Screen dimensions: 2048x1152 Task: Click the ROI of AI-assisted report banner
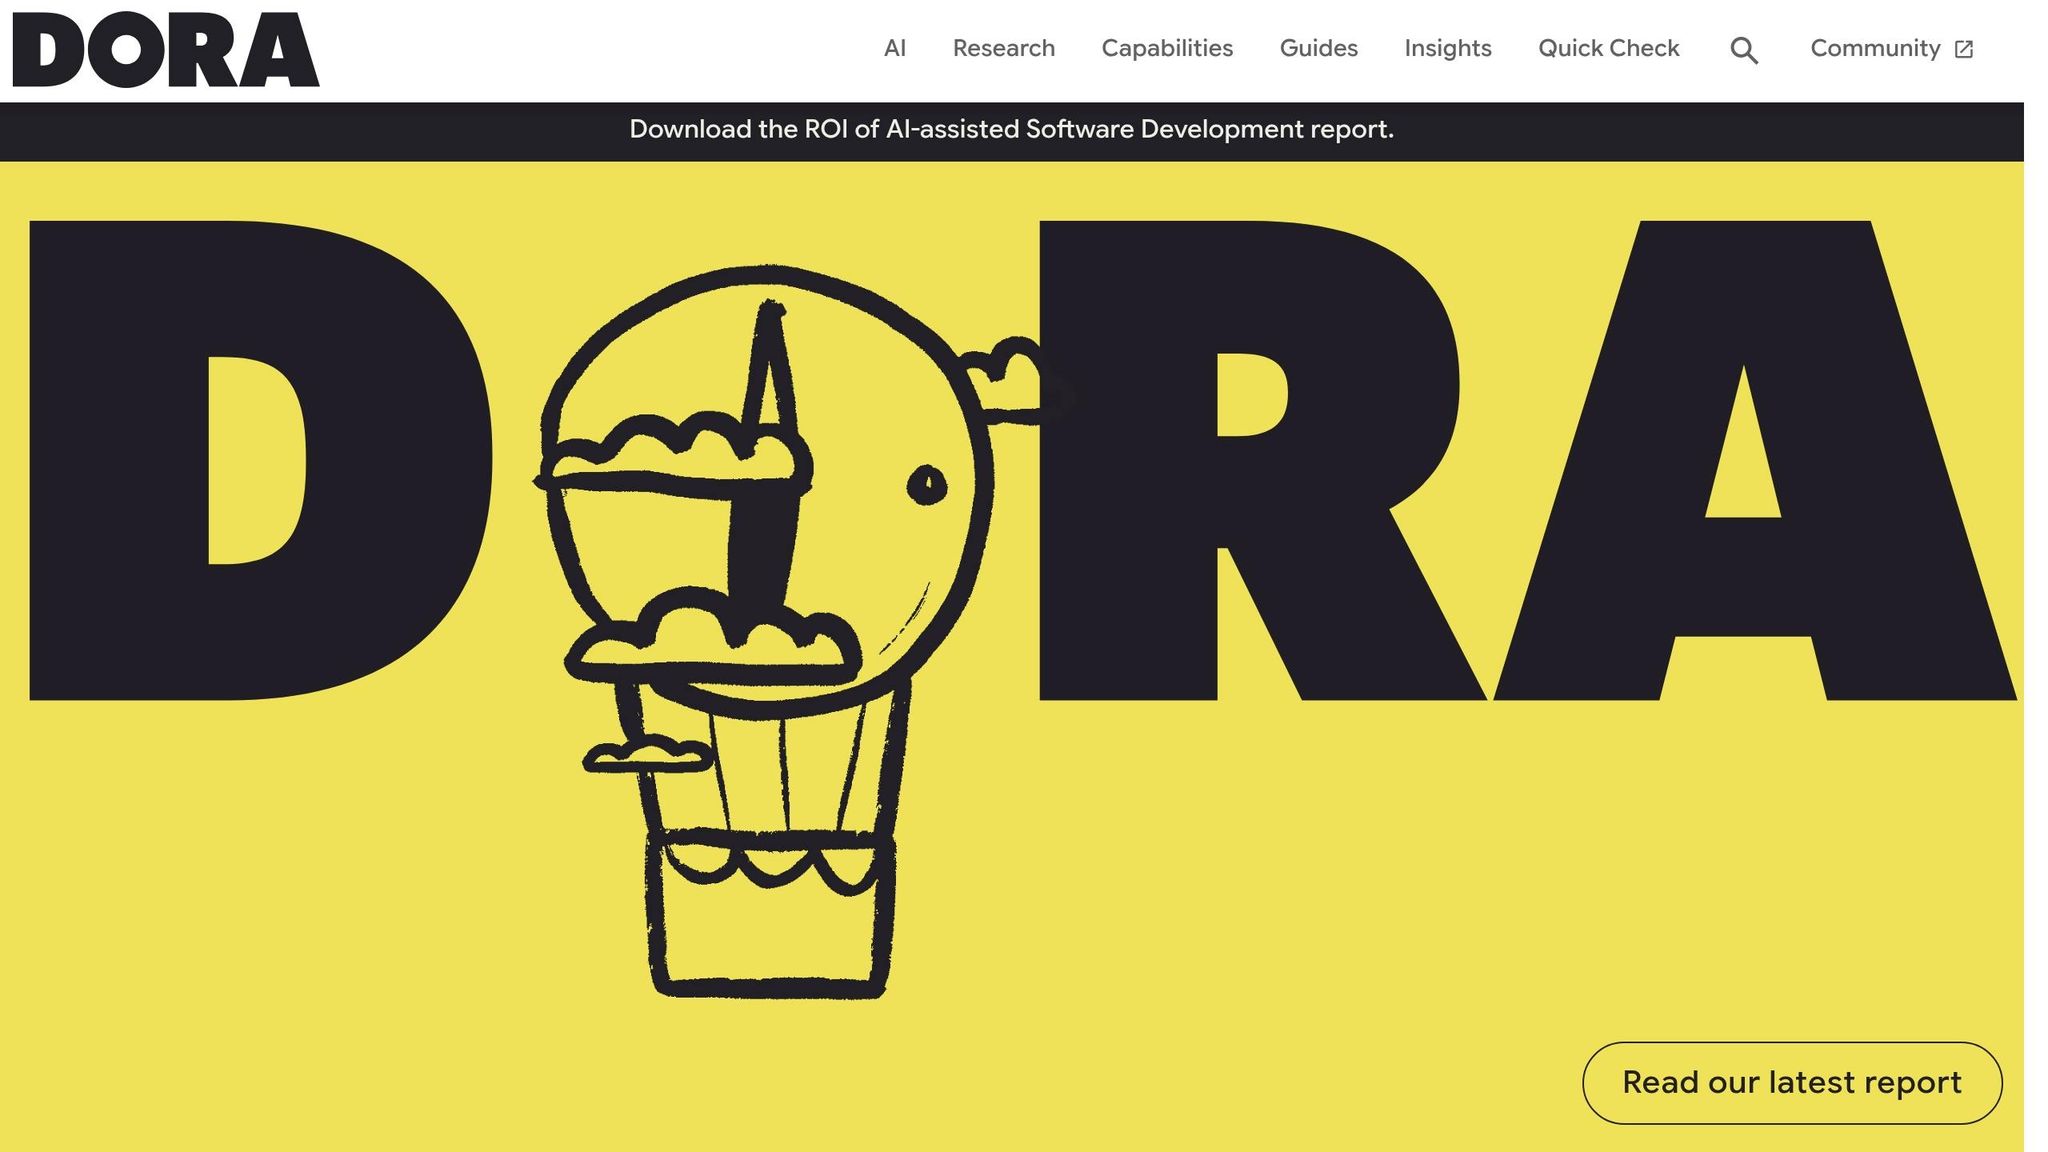point(1011,130)
